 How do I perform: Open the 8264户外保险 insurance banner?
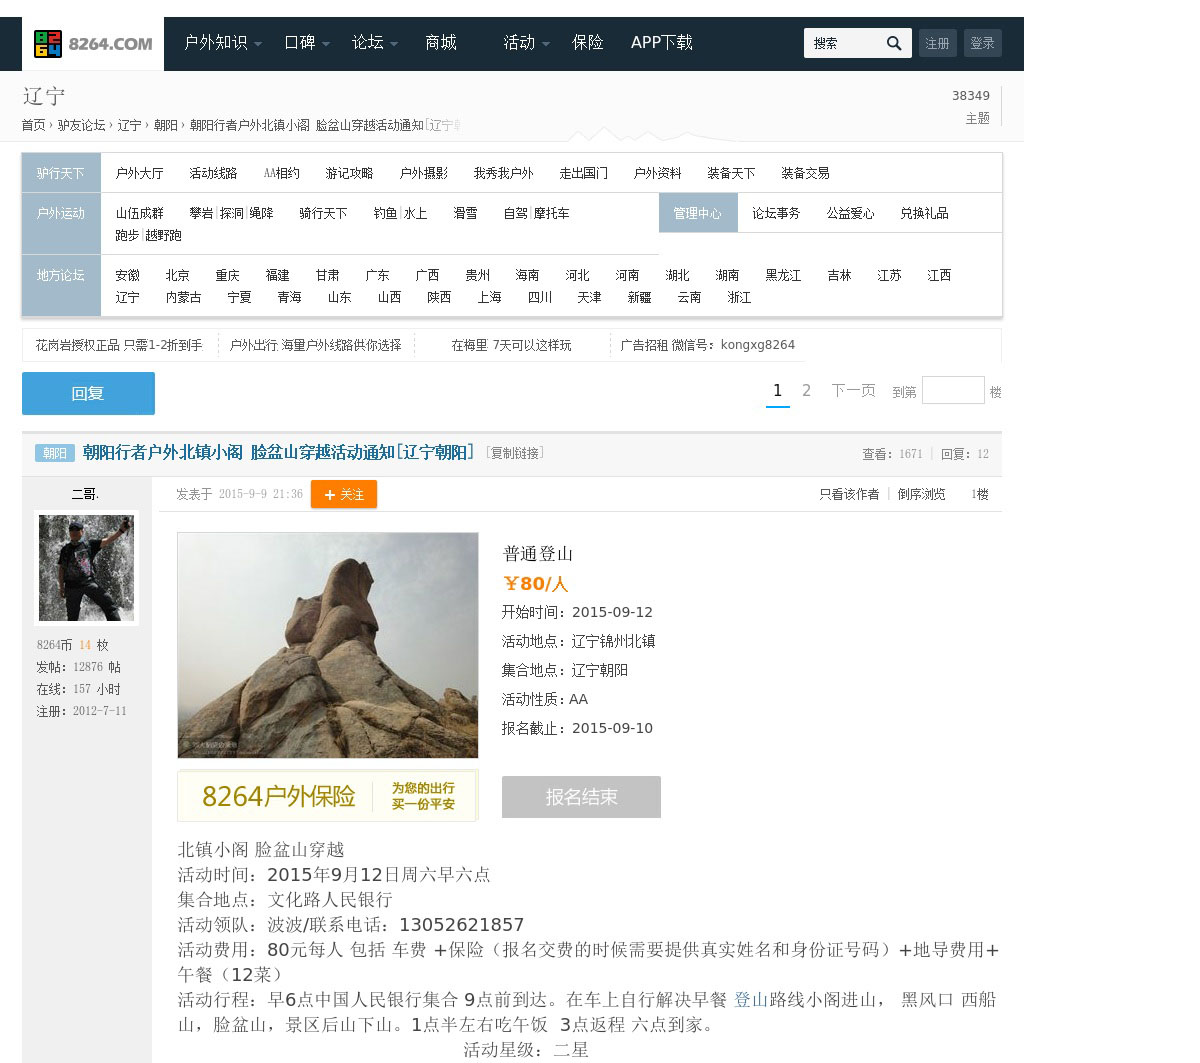(327, 796)
